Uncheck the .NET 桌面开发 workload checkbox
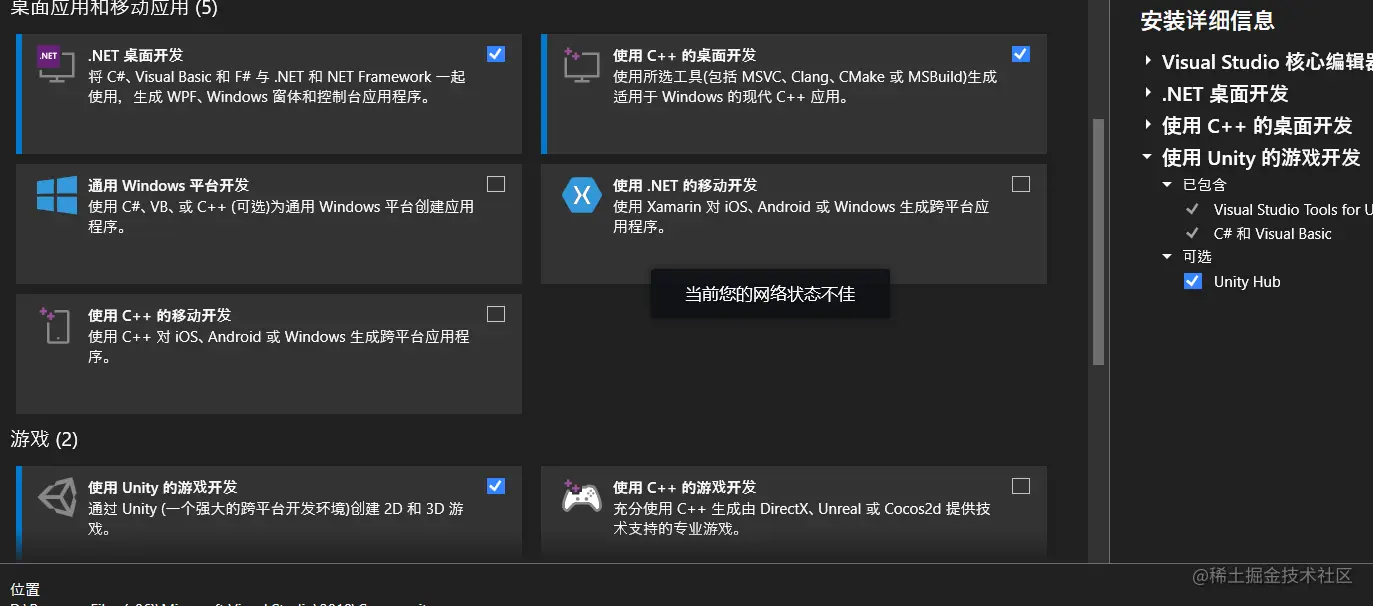The image size is (1373, 606). (x=496, y=54)
